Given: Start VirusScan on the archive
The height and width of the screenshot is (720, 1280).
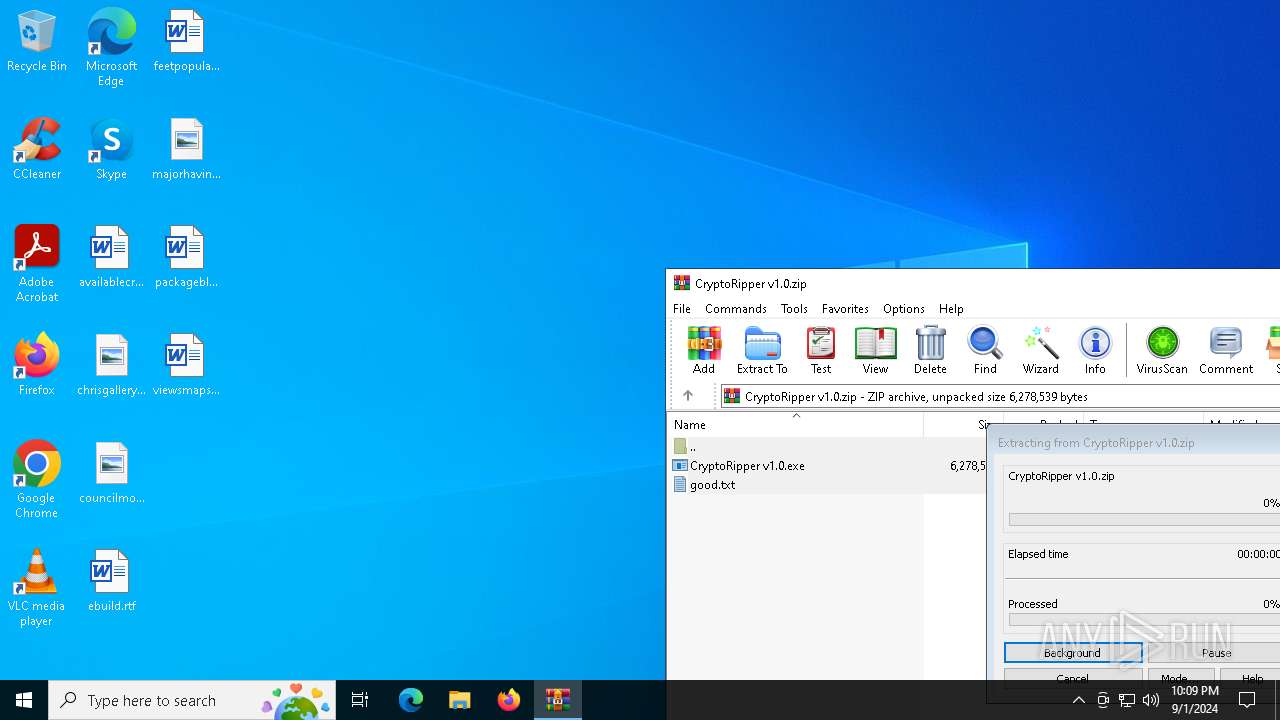Looking at the screenshot, I should pyautogui.click(x=1162, y=350).
